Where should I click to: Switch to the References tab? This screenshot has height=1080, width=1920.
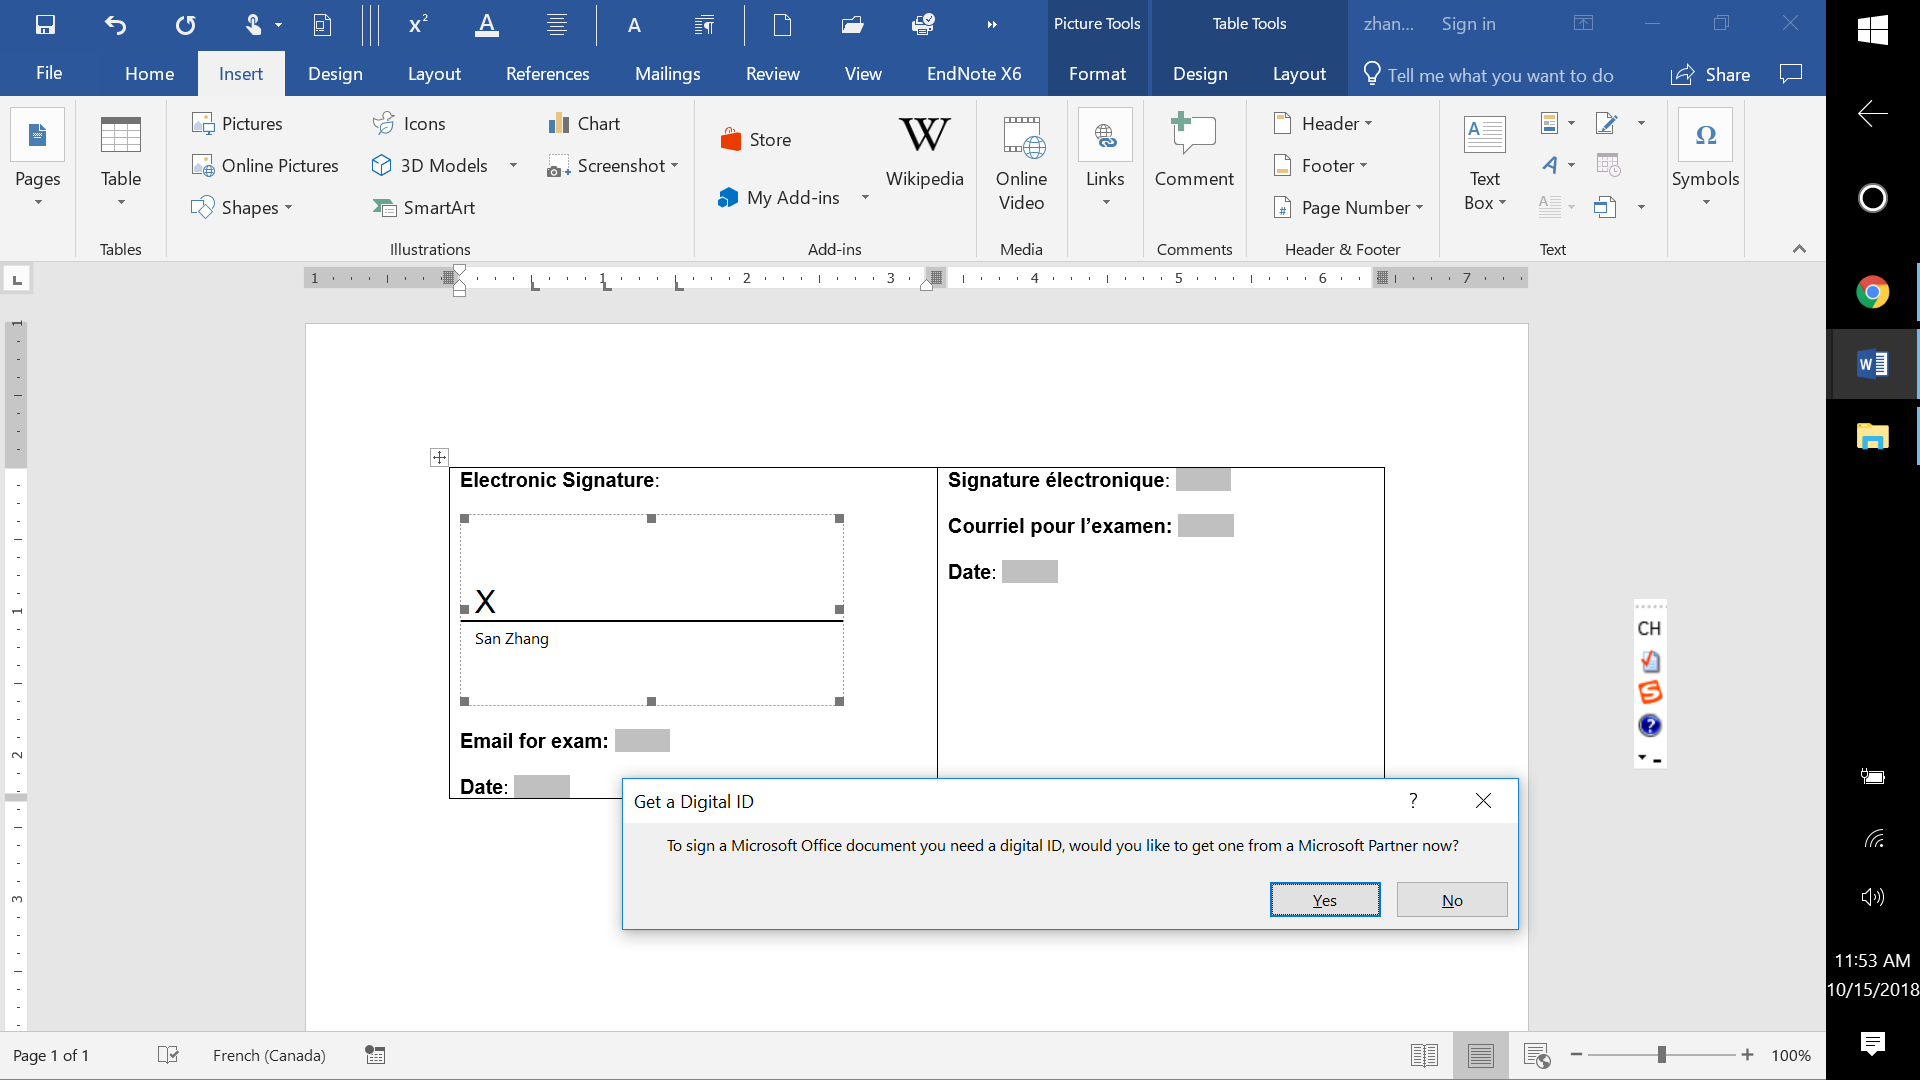pos(548,74)
